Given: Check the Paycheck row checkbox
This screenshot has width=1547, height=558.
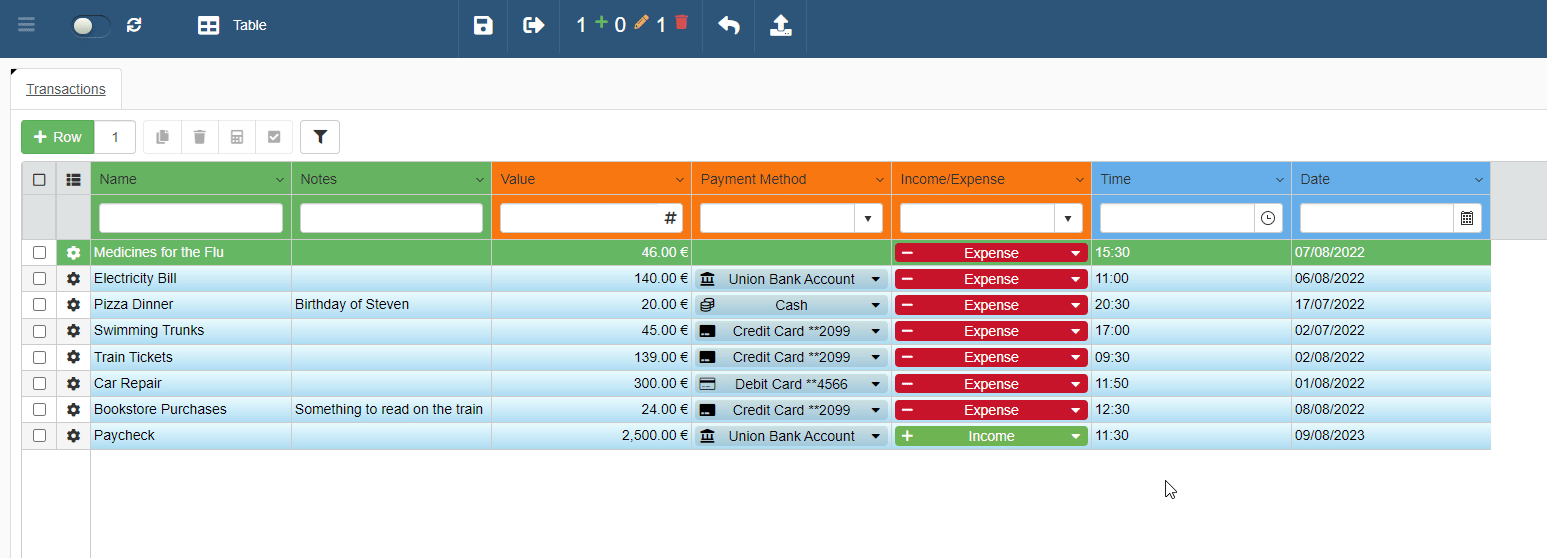Looking at the screenshot, I should click(39, 436).
